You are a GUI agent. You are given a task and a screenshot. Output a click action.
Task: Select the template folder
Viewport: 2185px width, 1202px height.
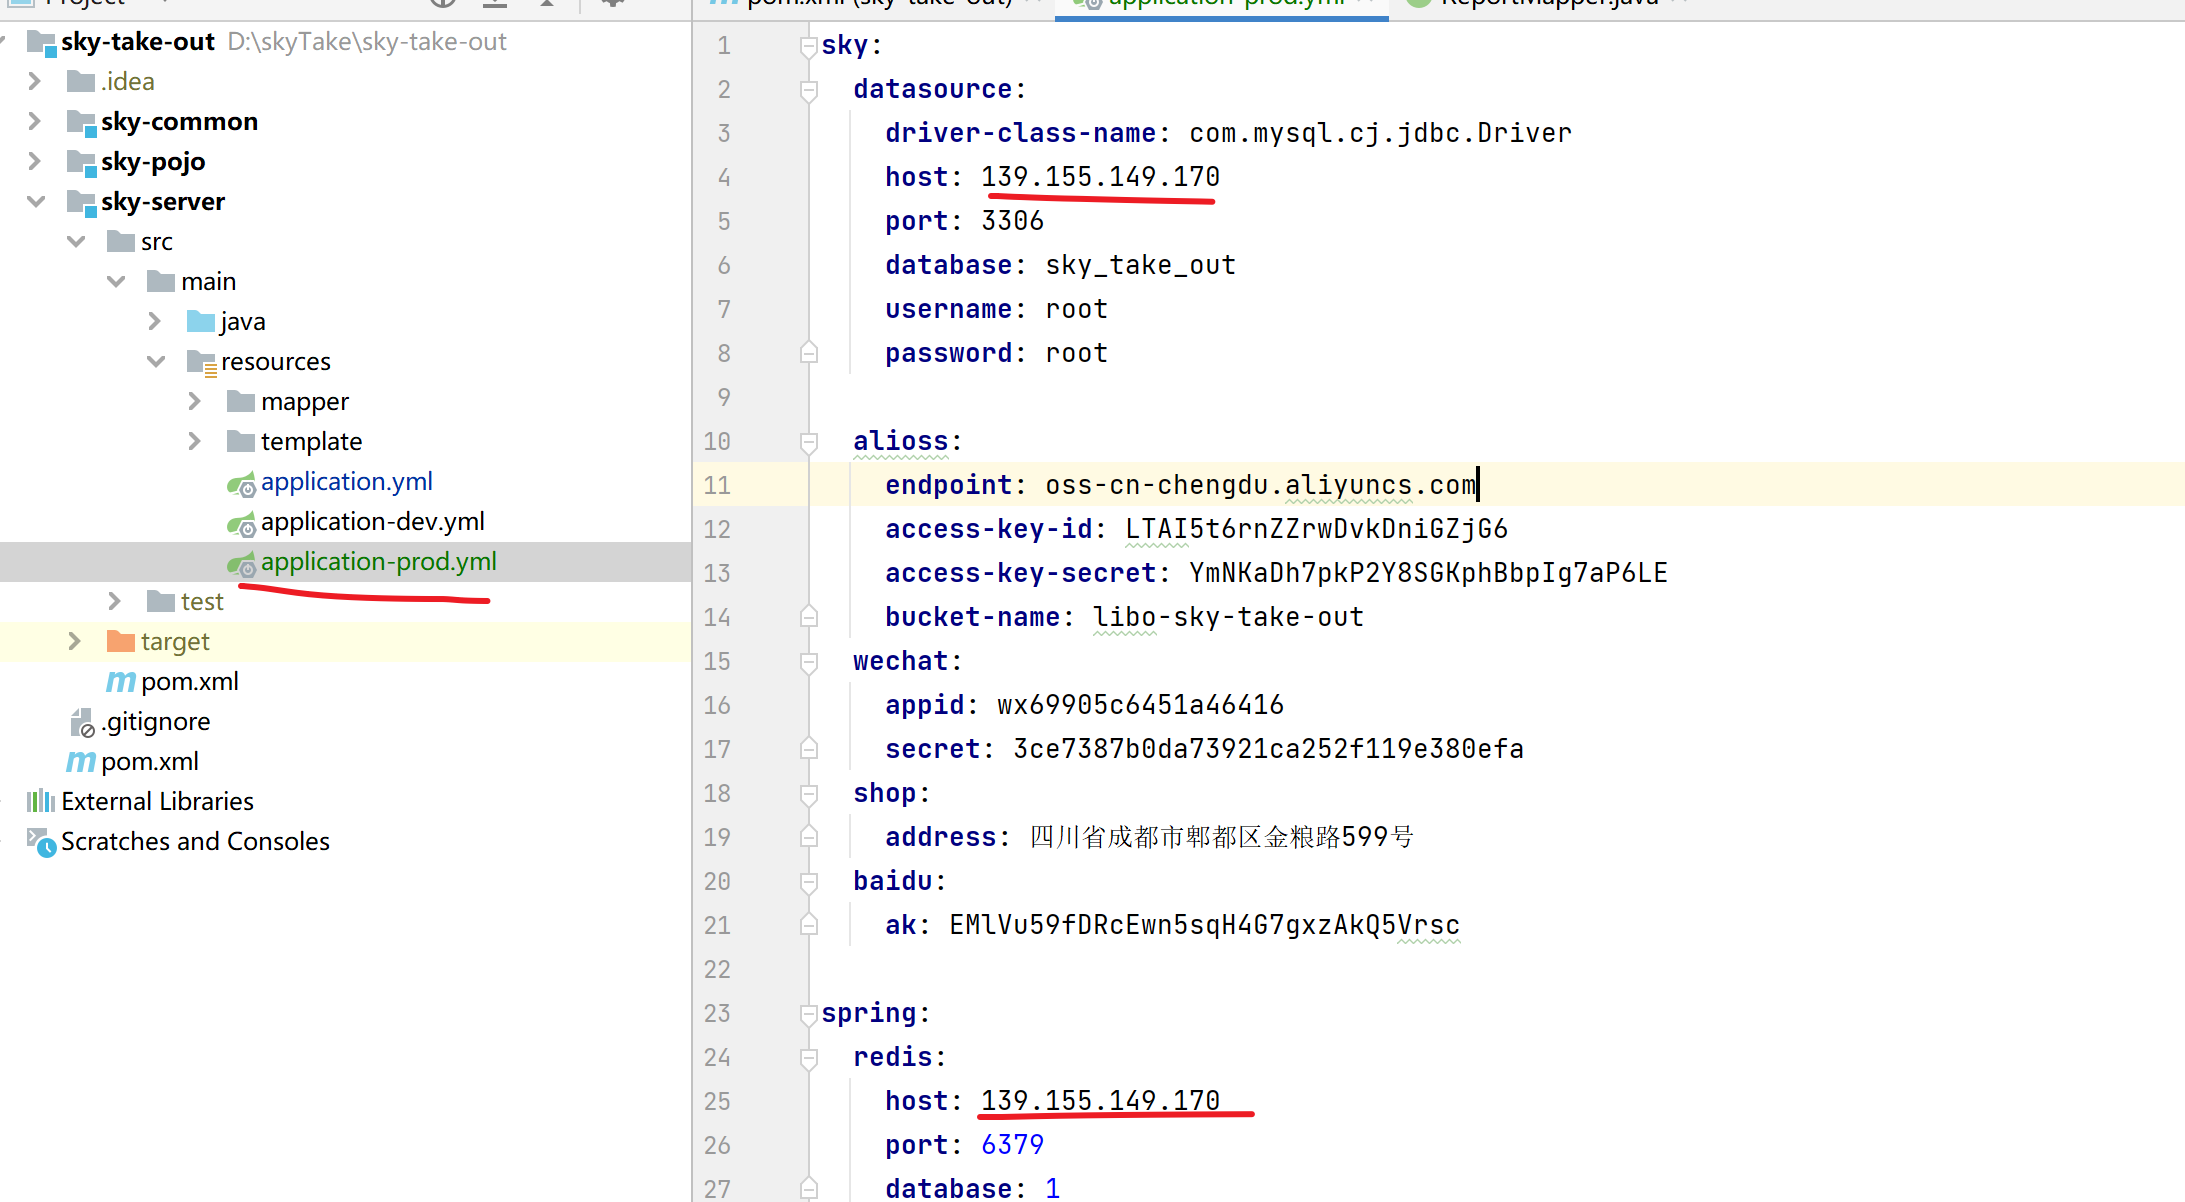click(311, 442)
